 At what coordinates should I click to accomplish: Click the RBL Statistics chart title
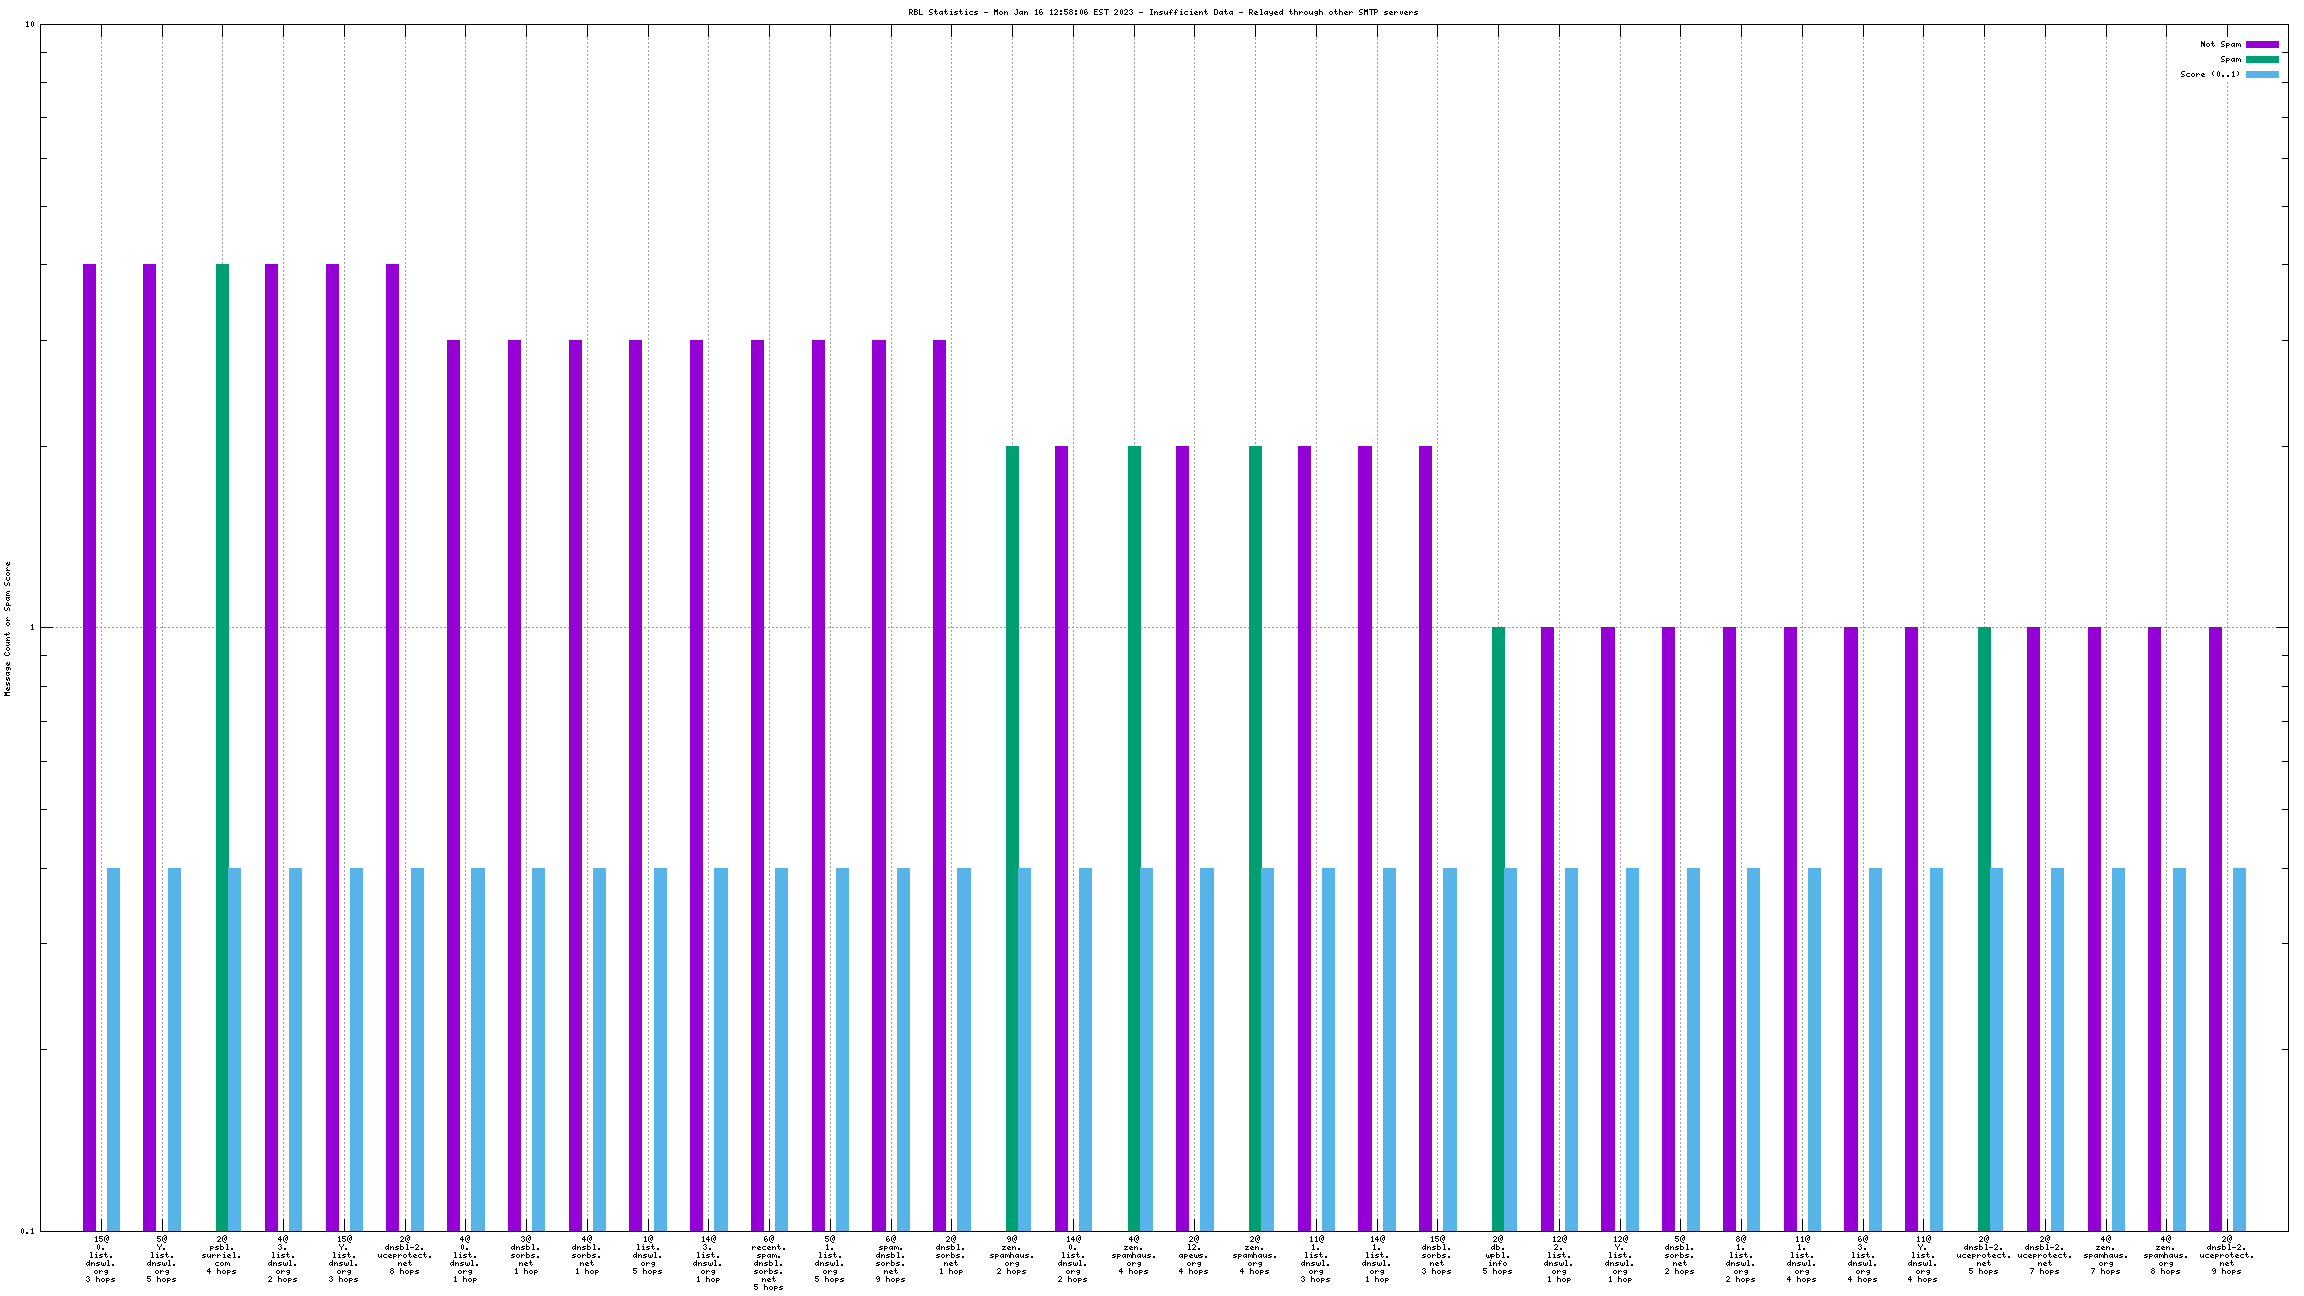pyautogui.click(x=1162, y=12)
